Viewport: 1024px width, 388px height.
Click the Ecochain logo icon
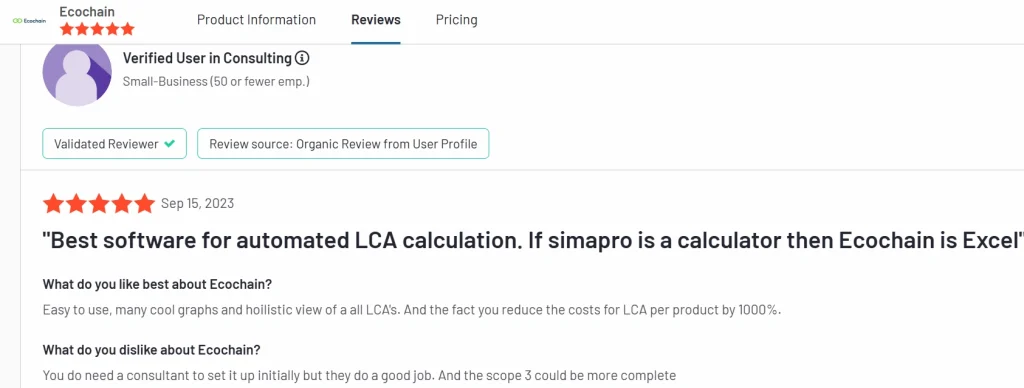tap(29, 20)
